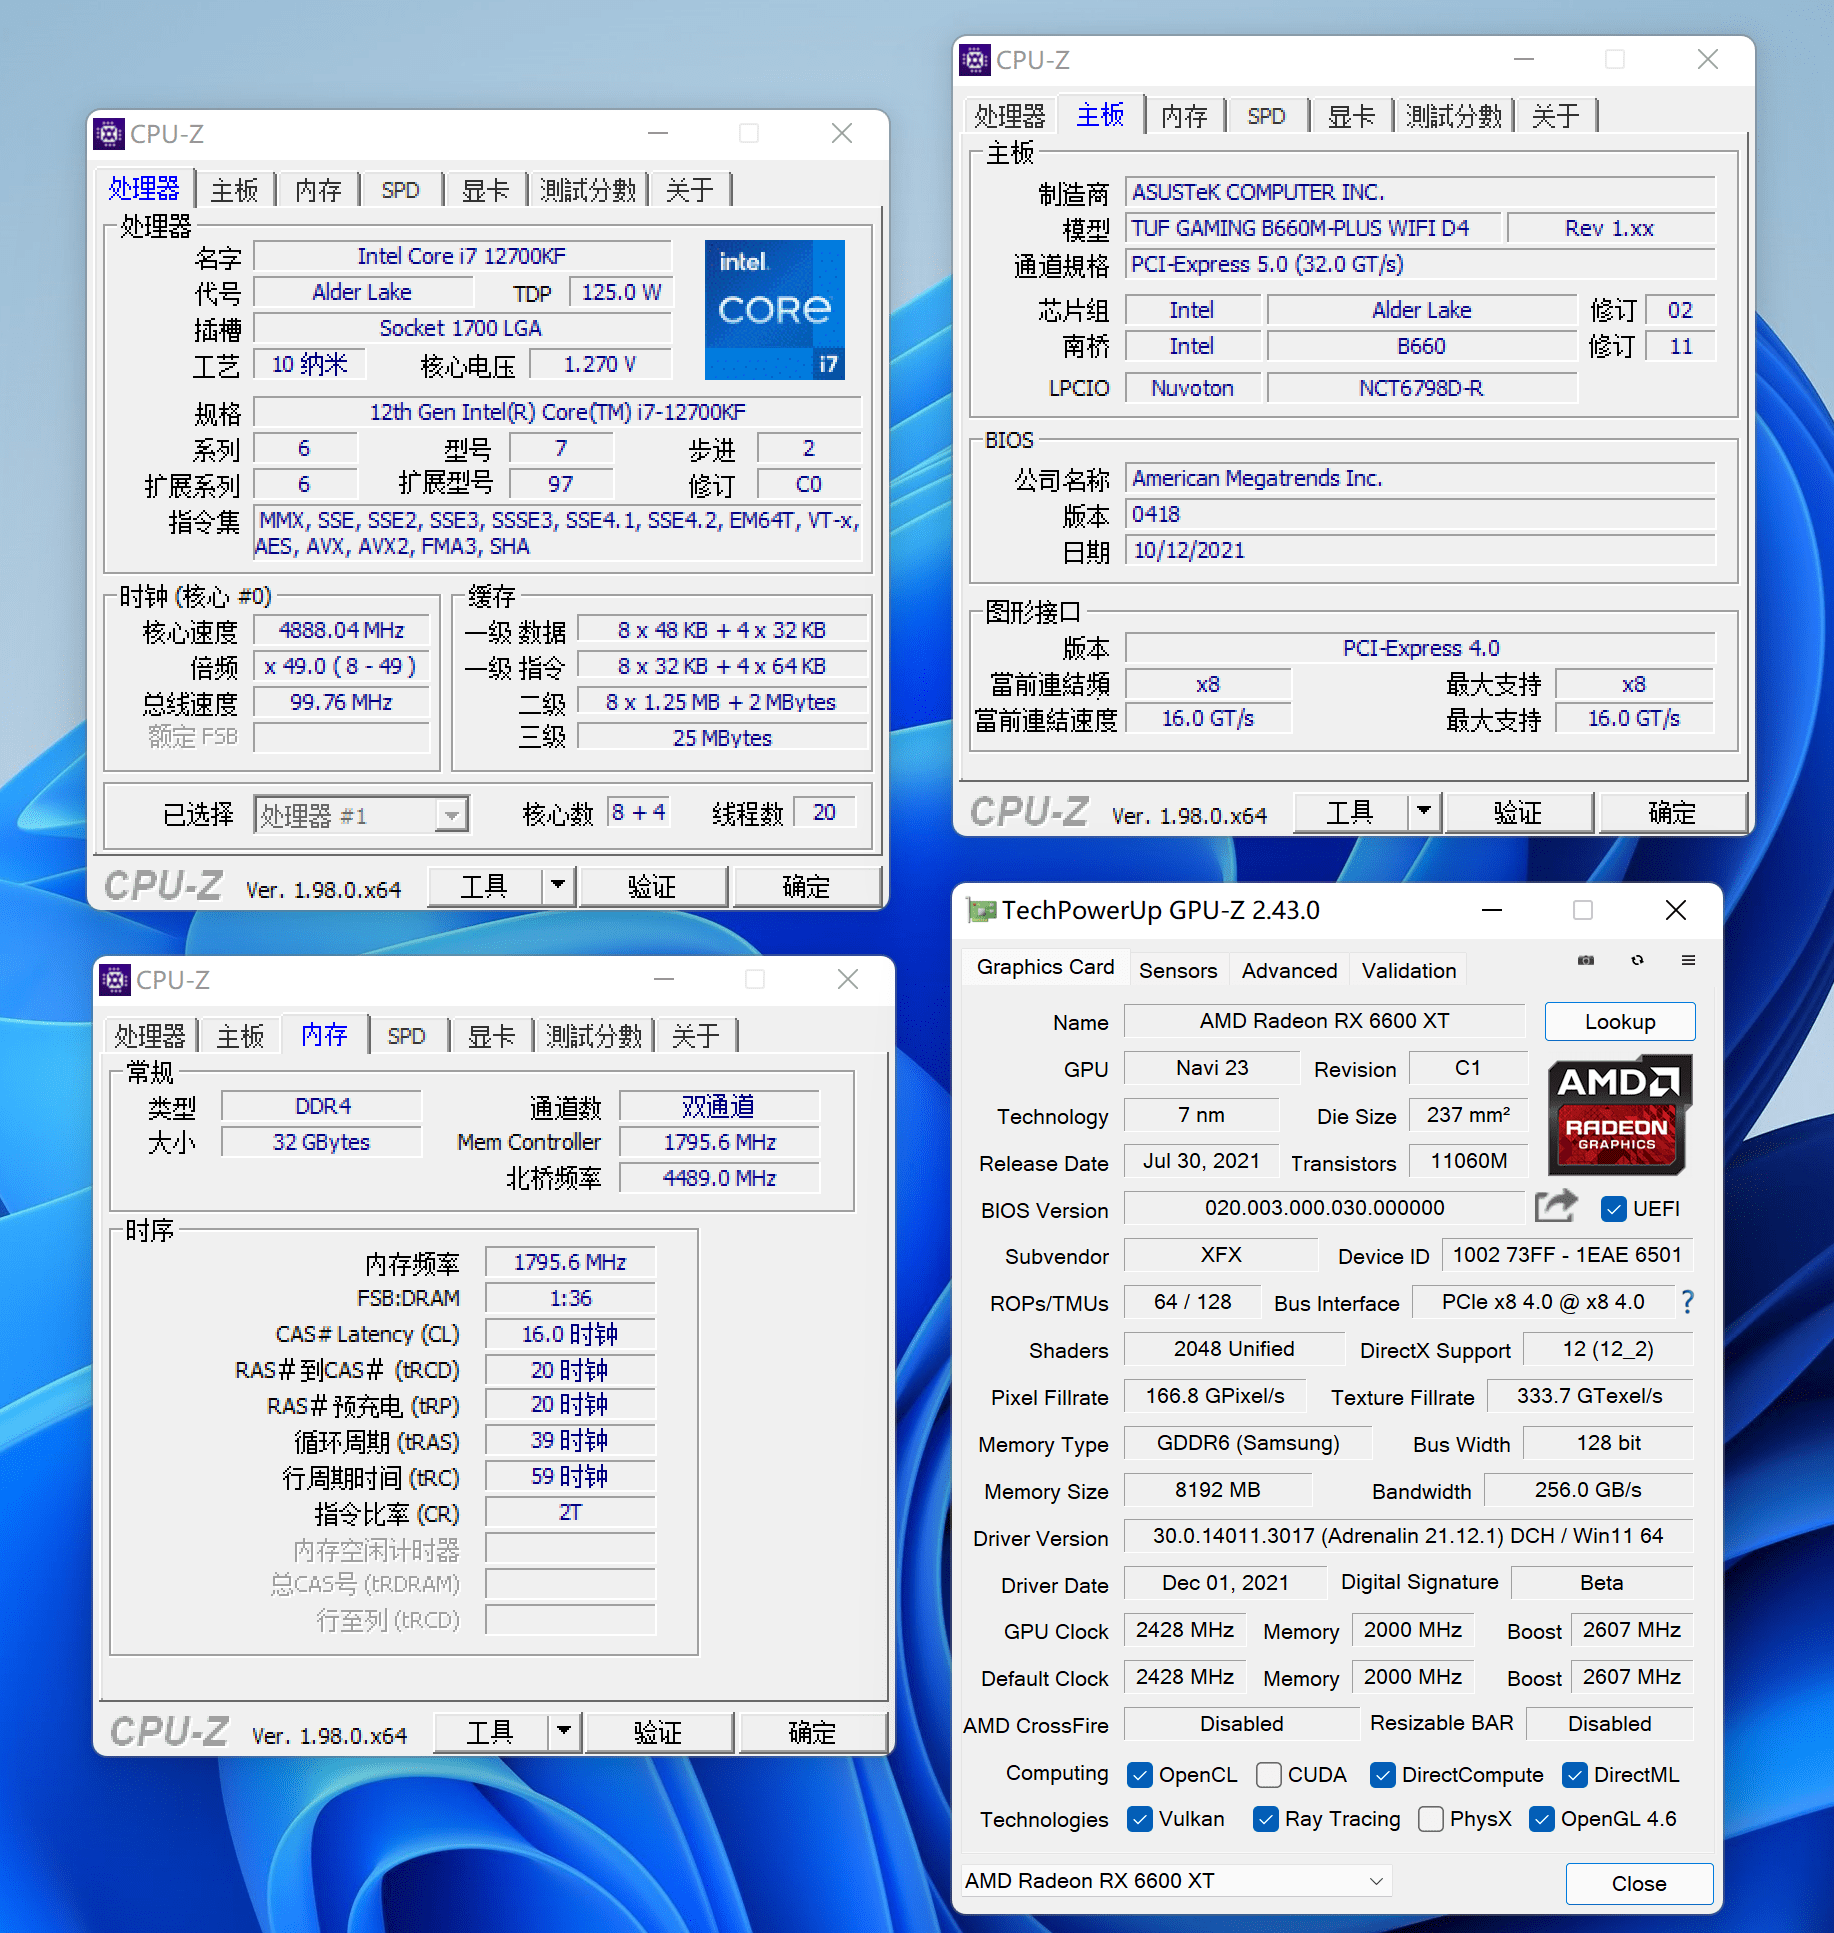1834x1933 pixels.
Task: Close the CPU-Z memory window
Action: (x=848, y=979)
